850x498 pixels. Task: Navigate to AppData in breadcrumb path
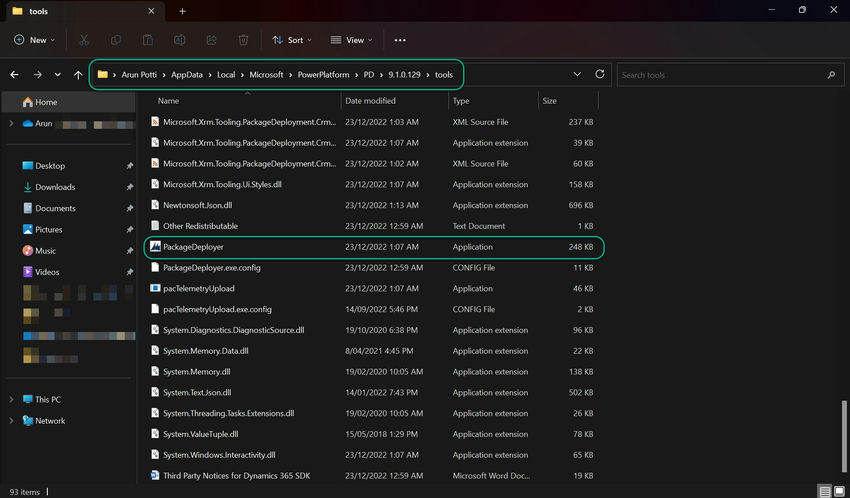click(186, 75)
